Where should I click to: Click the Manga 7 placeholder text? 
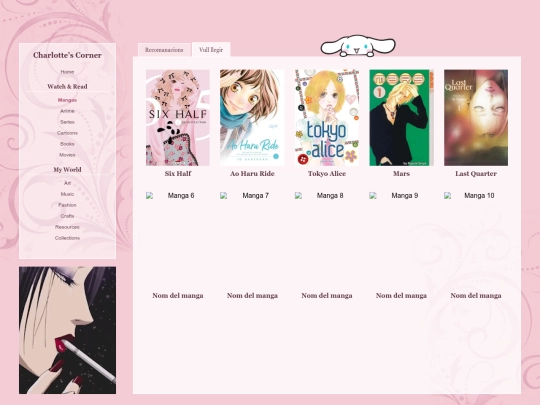(256, 196)
